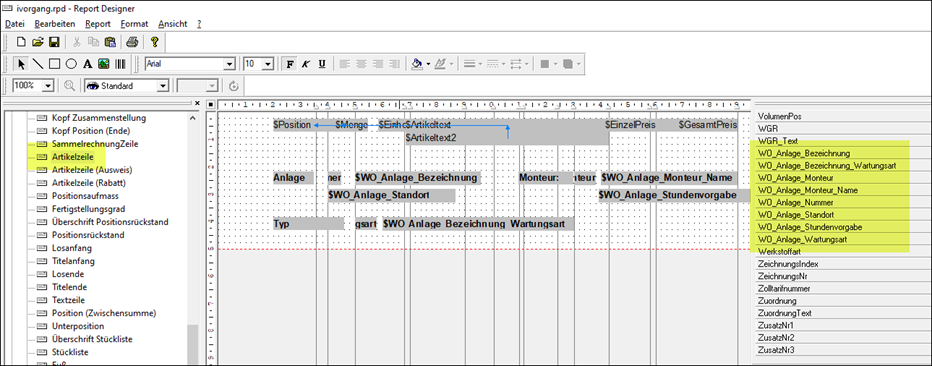Select the $GesamtPreis field on canvas
Screen dimensions: 932x366
(707, 125)
